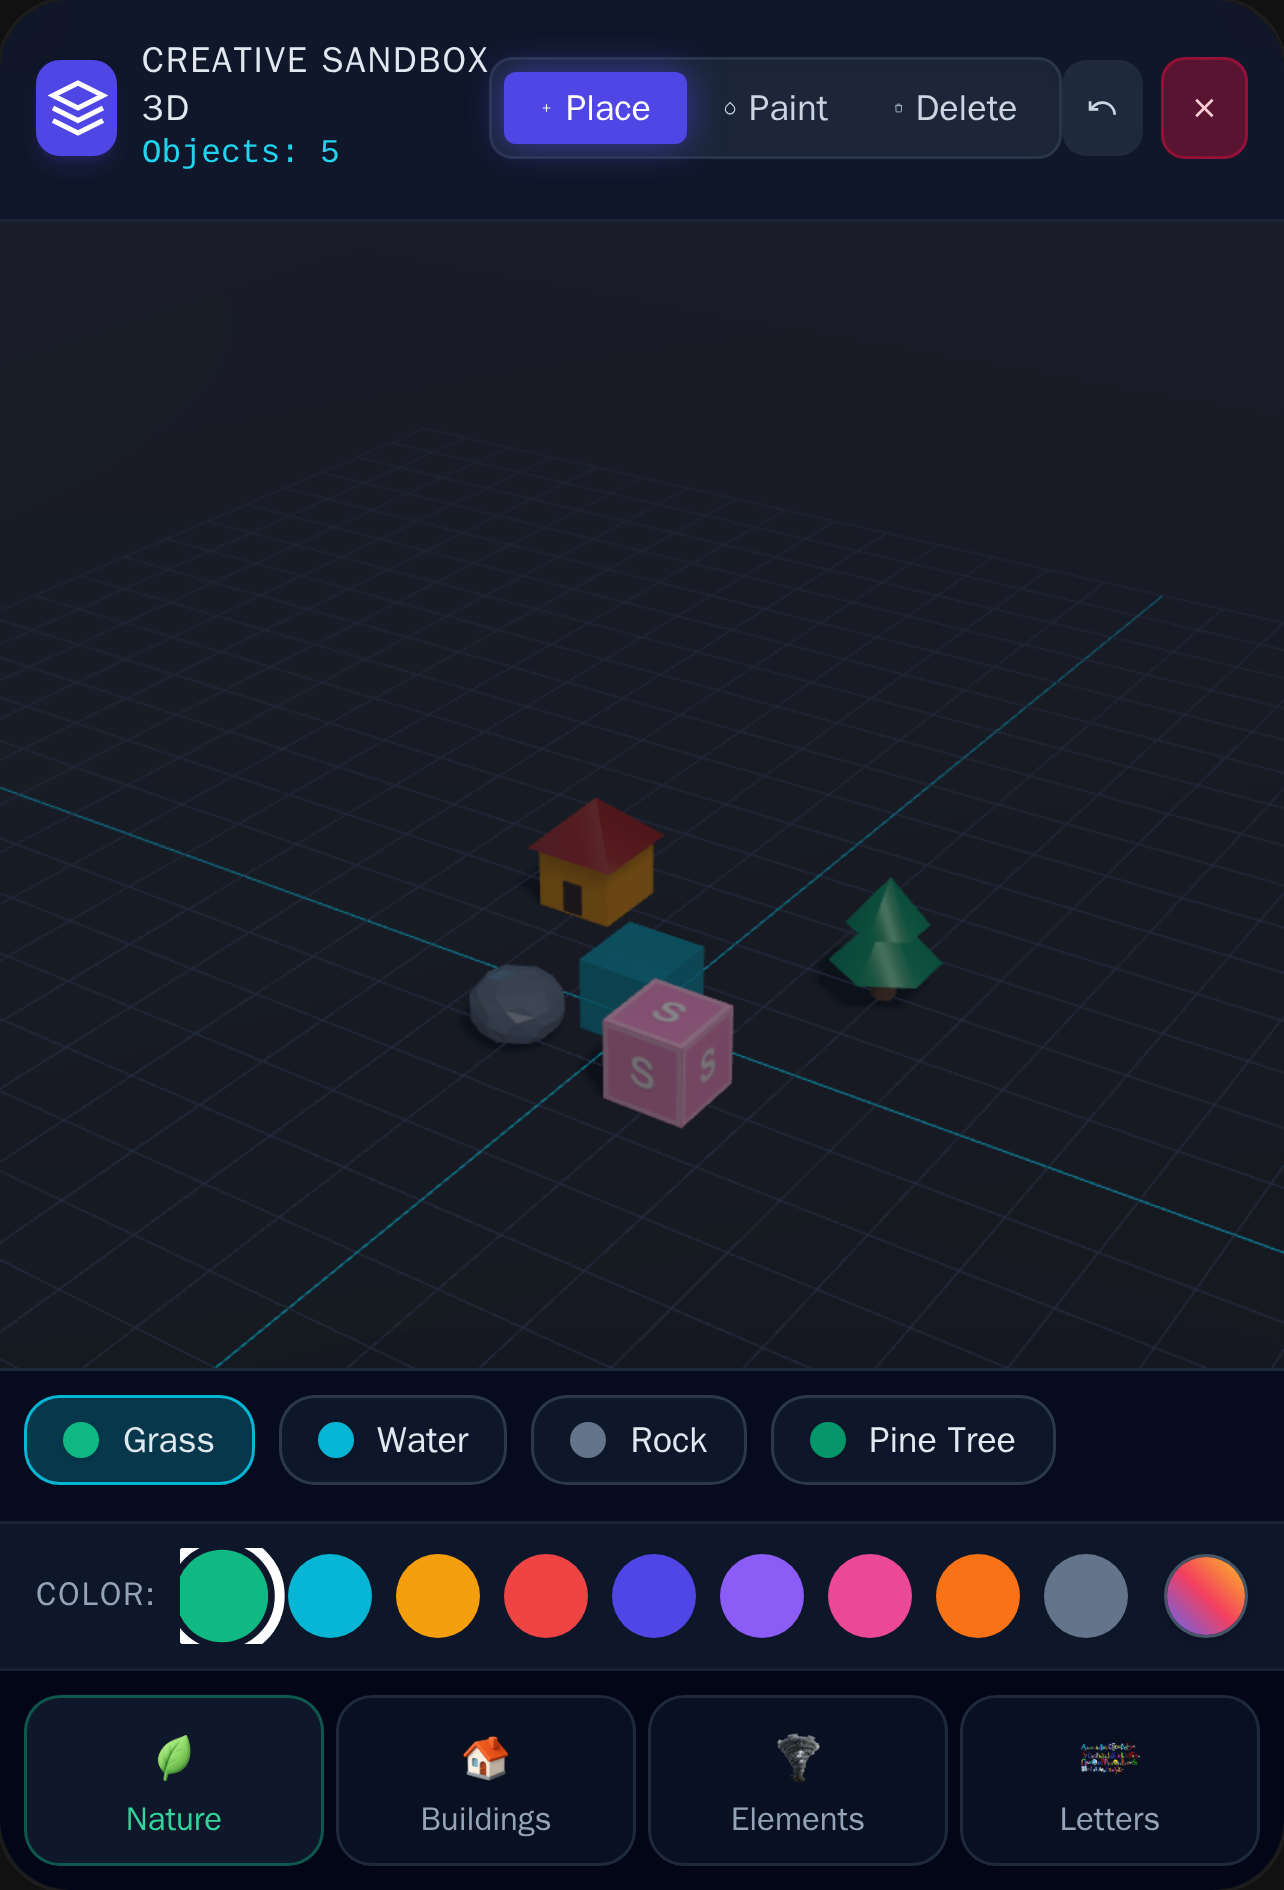Click the pink S letter cube
Screen dimensions: 1284x1890
point(668,1052)
